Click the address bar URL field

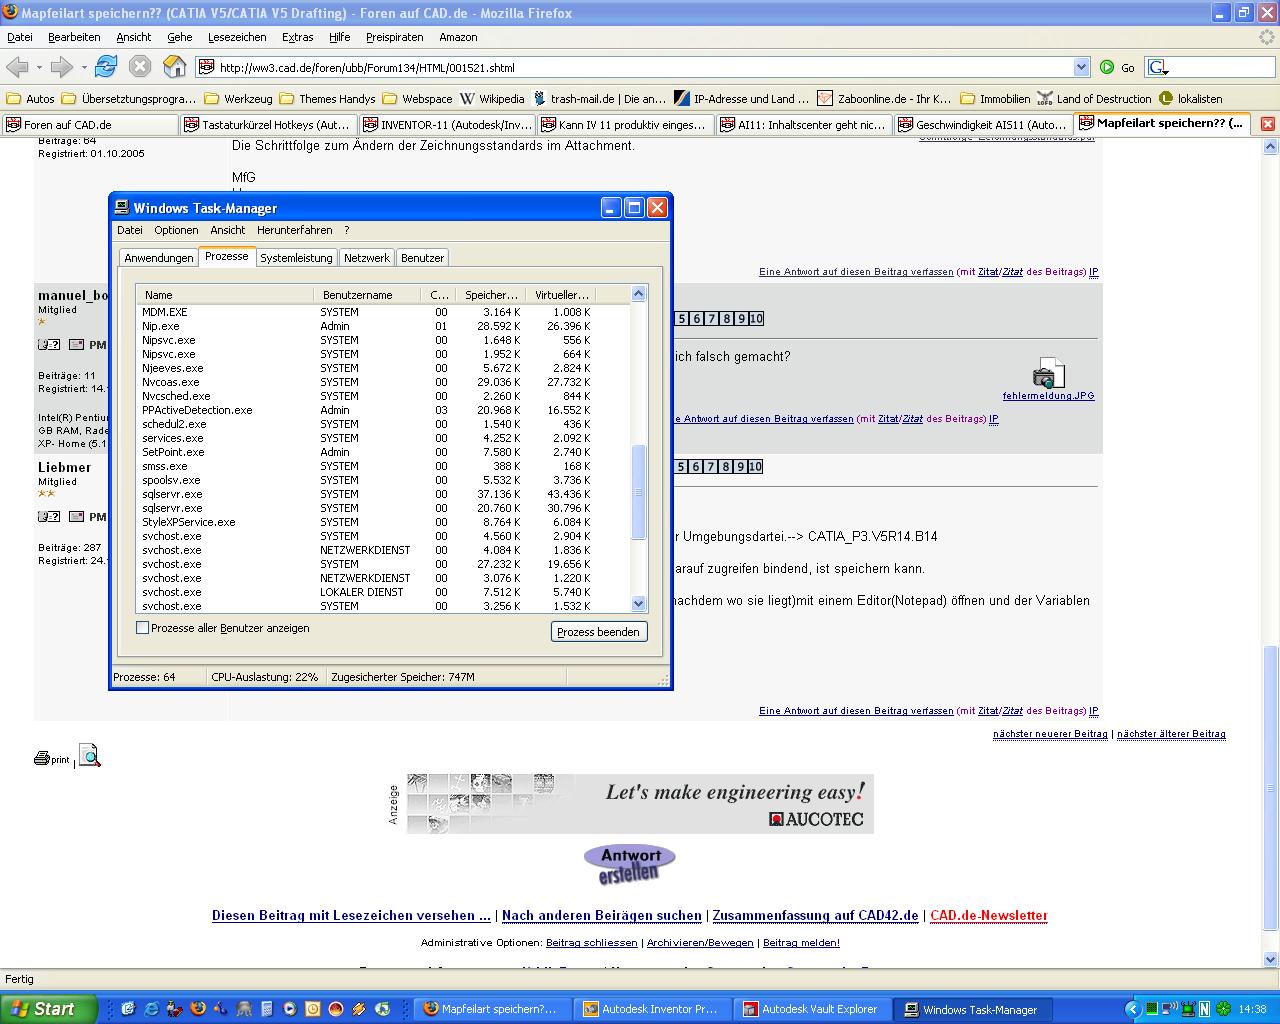(x=644, y=67)
